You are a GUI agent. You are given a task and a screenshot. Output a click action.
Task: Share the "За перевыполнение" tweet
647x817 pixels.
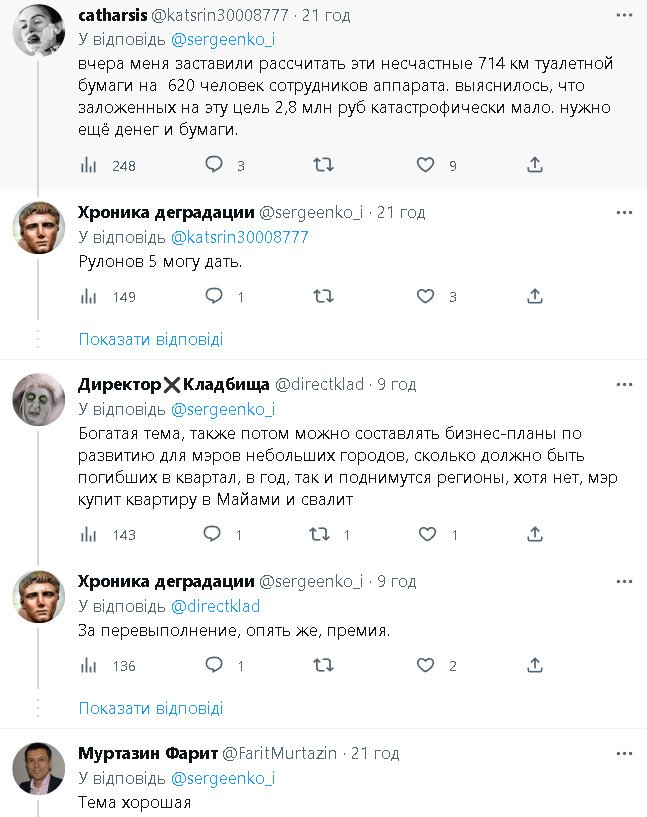[535, 665]
